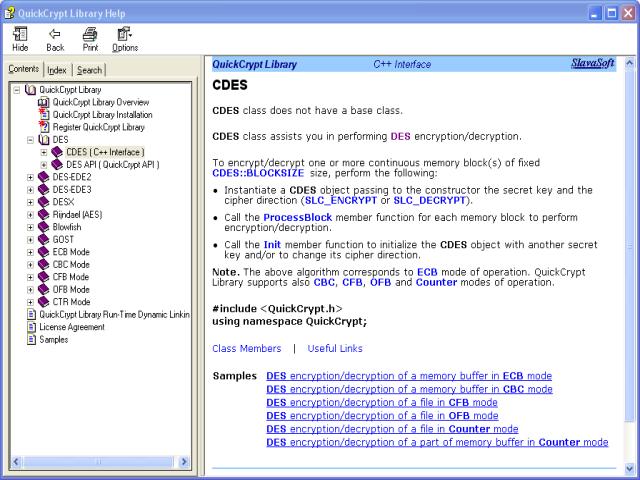The width and height of the screenshot is (640, 480).
Task: Expand the Blowfish node
Action: pos(30,227)
